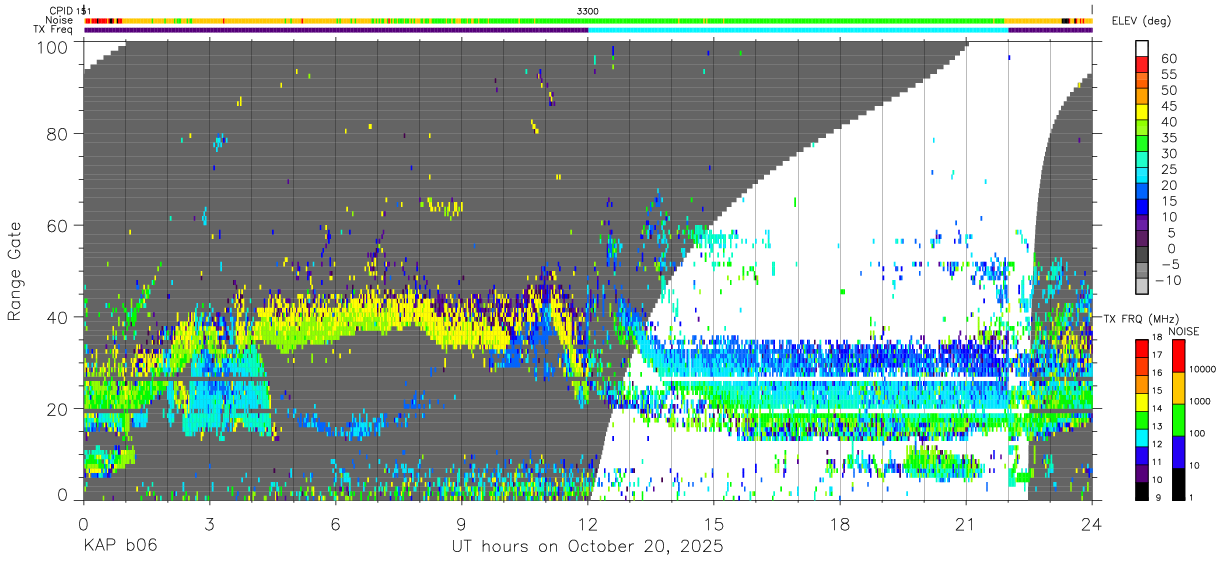
Task: Click the "Noise" row label beside top strip
Action: tap(59, 20)
